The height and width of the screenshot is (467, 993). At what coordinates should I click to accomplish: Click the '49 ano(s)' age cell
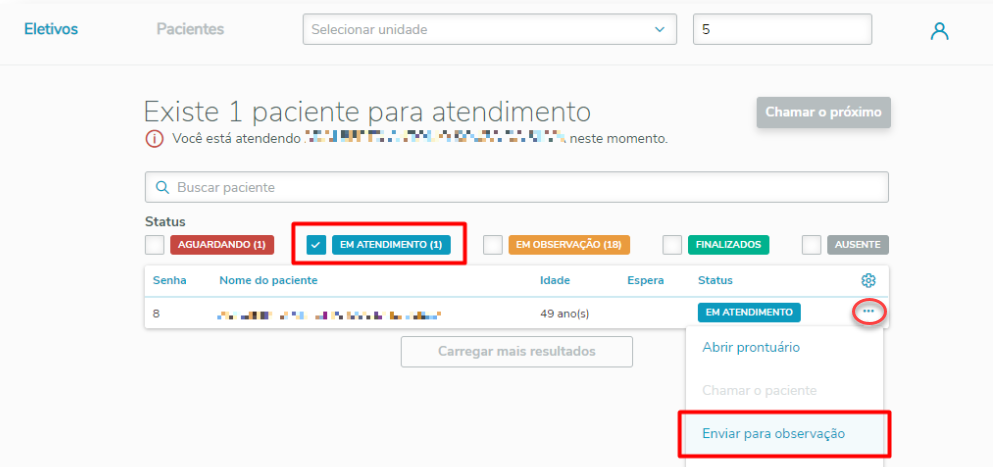click(x=565, y=313)
